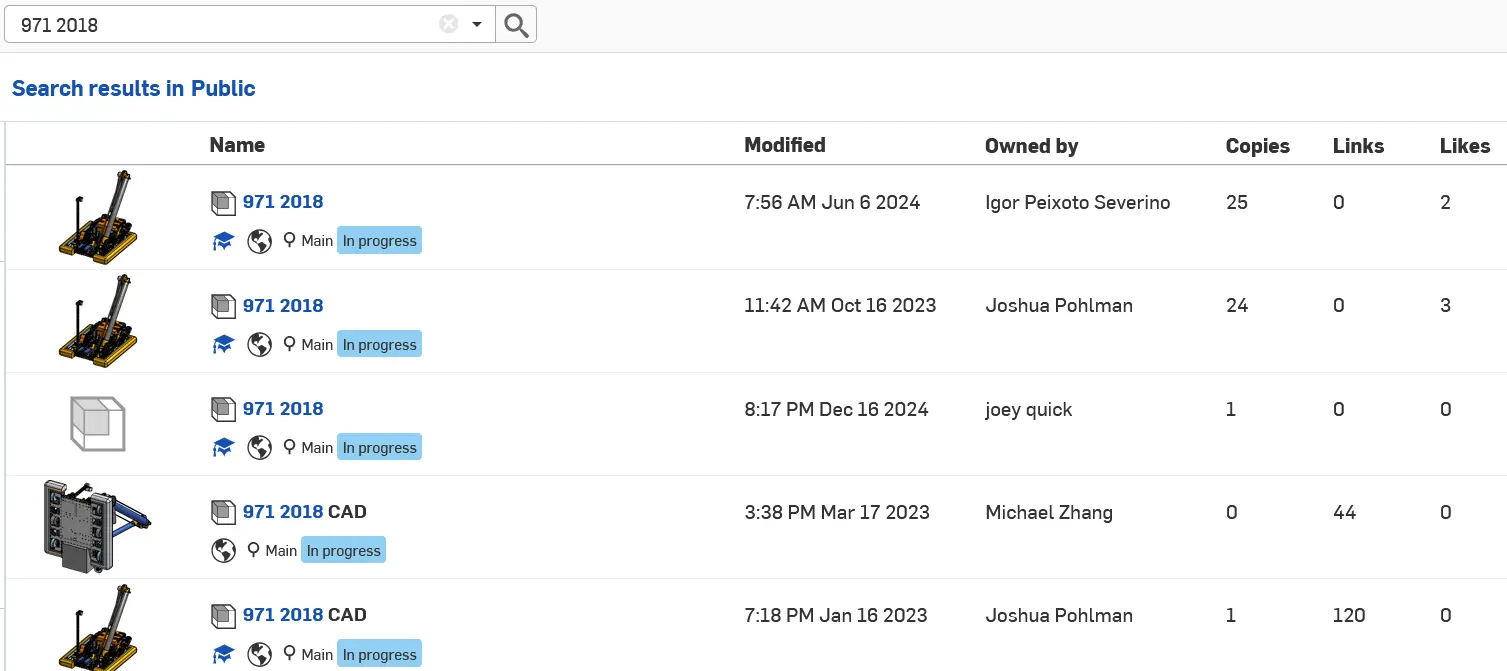Select the placeholder cube thumbnail for joey quick
1507x671 pixels.
click(97, 424)
